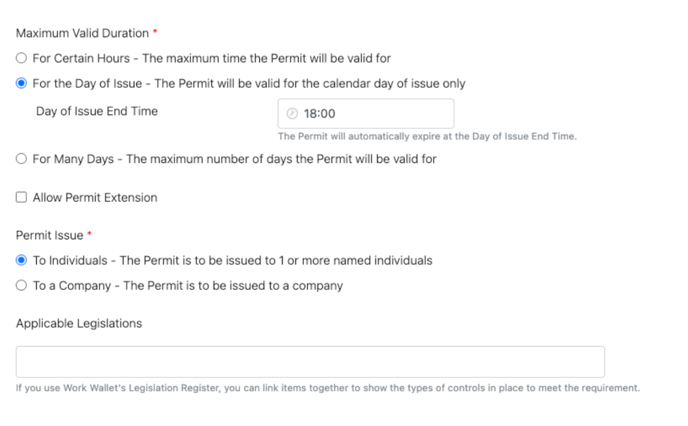Focus the Applicable Legislations input box
This screenshot has height=426, width=688.
tap(310, 361)
